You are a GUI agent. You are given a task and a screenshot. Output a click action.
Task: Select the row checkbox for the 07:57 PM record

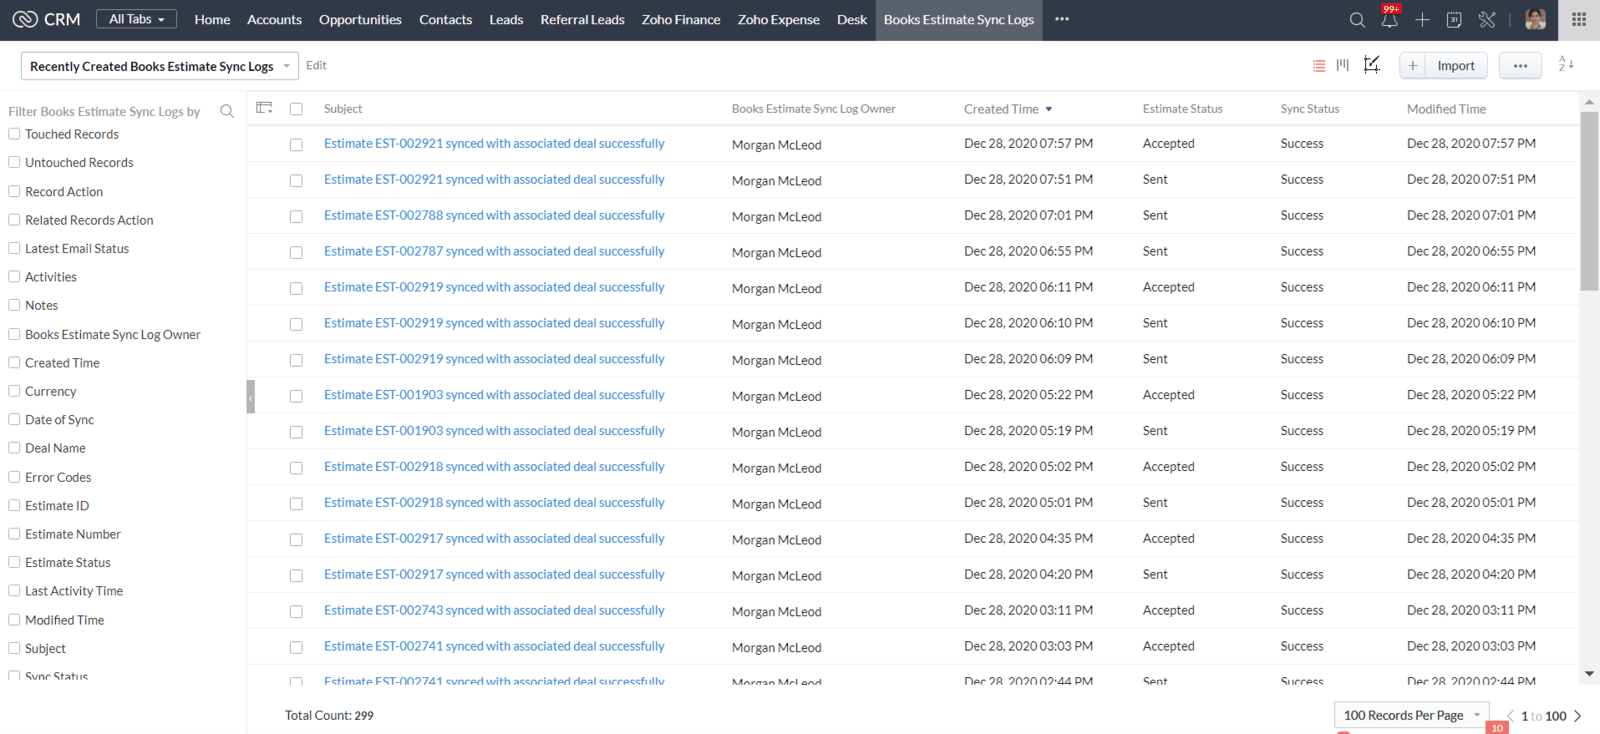tap(296, 145)
